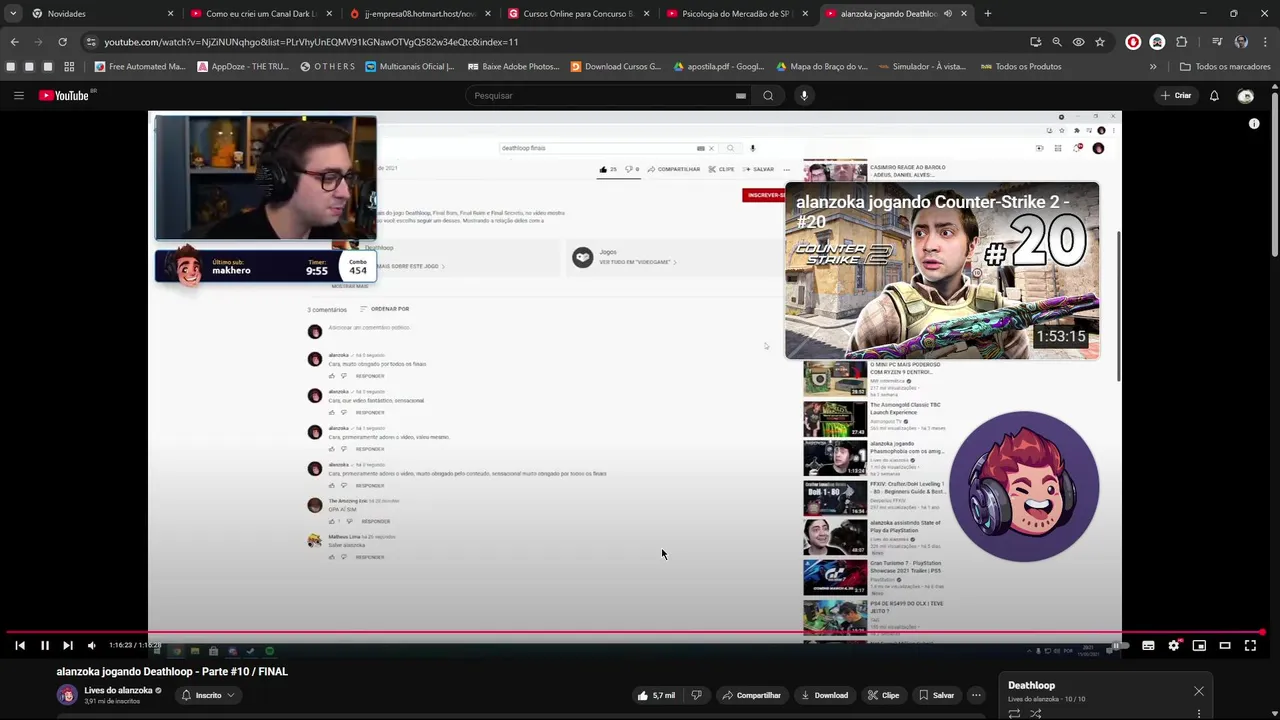Seek on the red video progress bar
This screenshot has width=1280, height=720.
coord(634,632)
